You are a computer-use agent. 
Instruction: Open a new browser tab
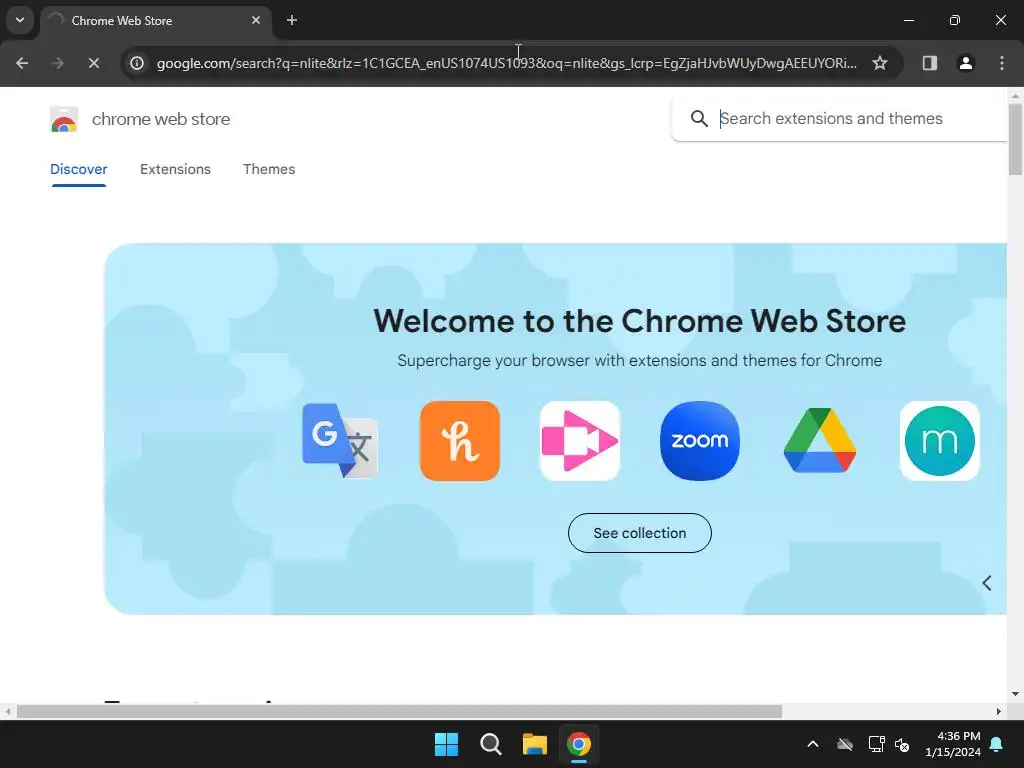click(x=292, y=20)
